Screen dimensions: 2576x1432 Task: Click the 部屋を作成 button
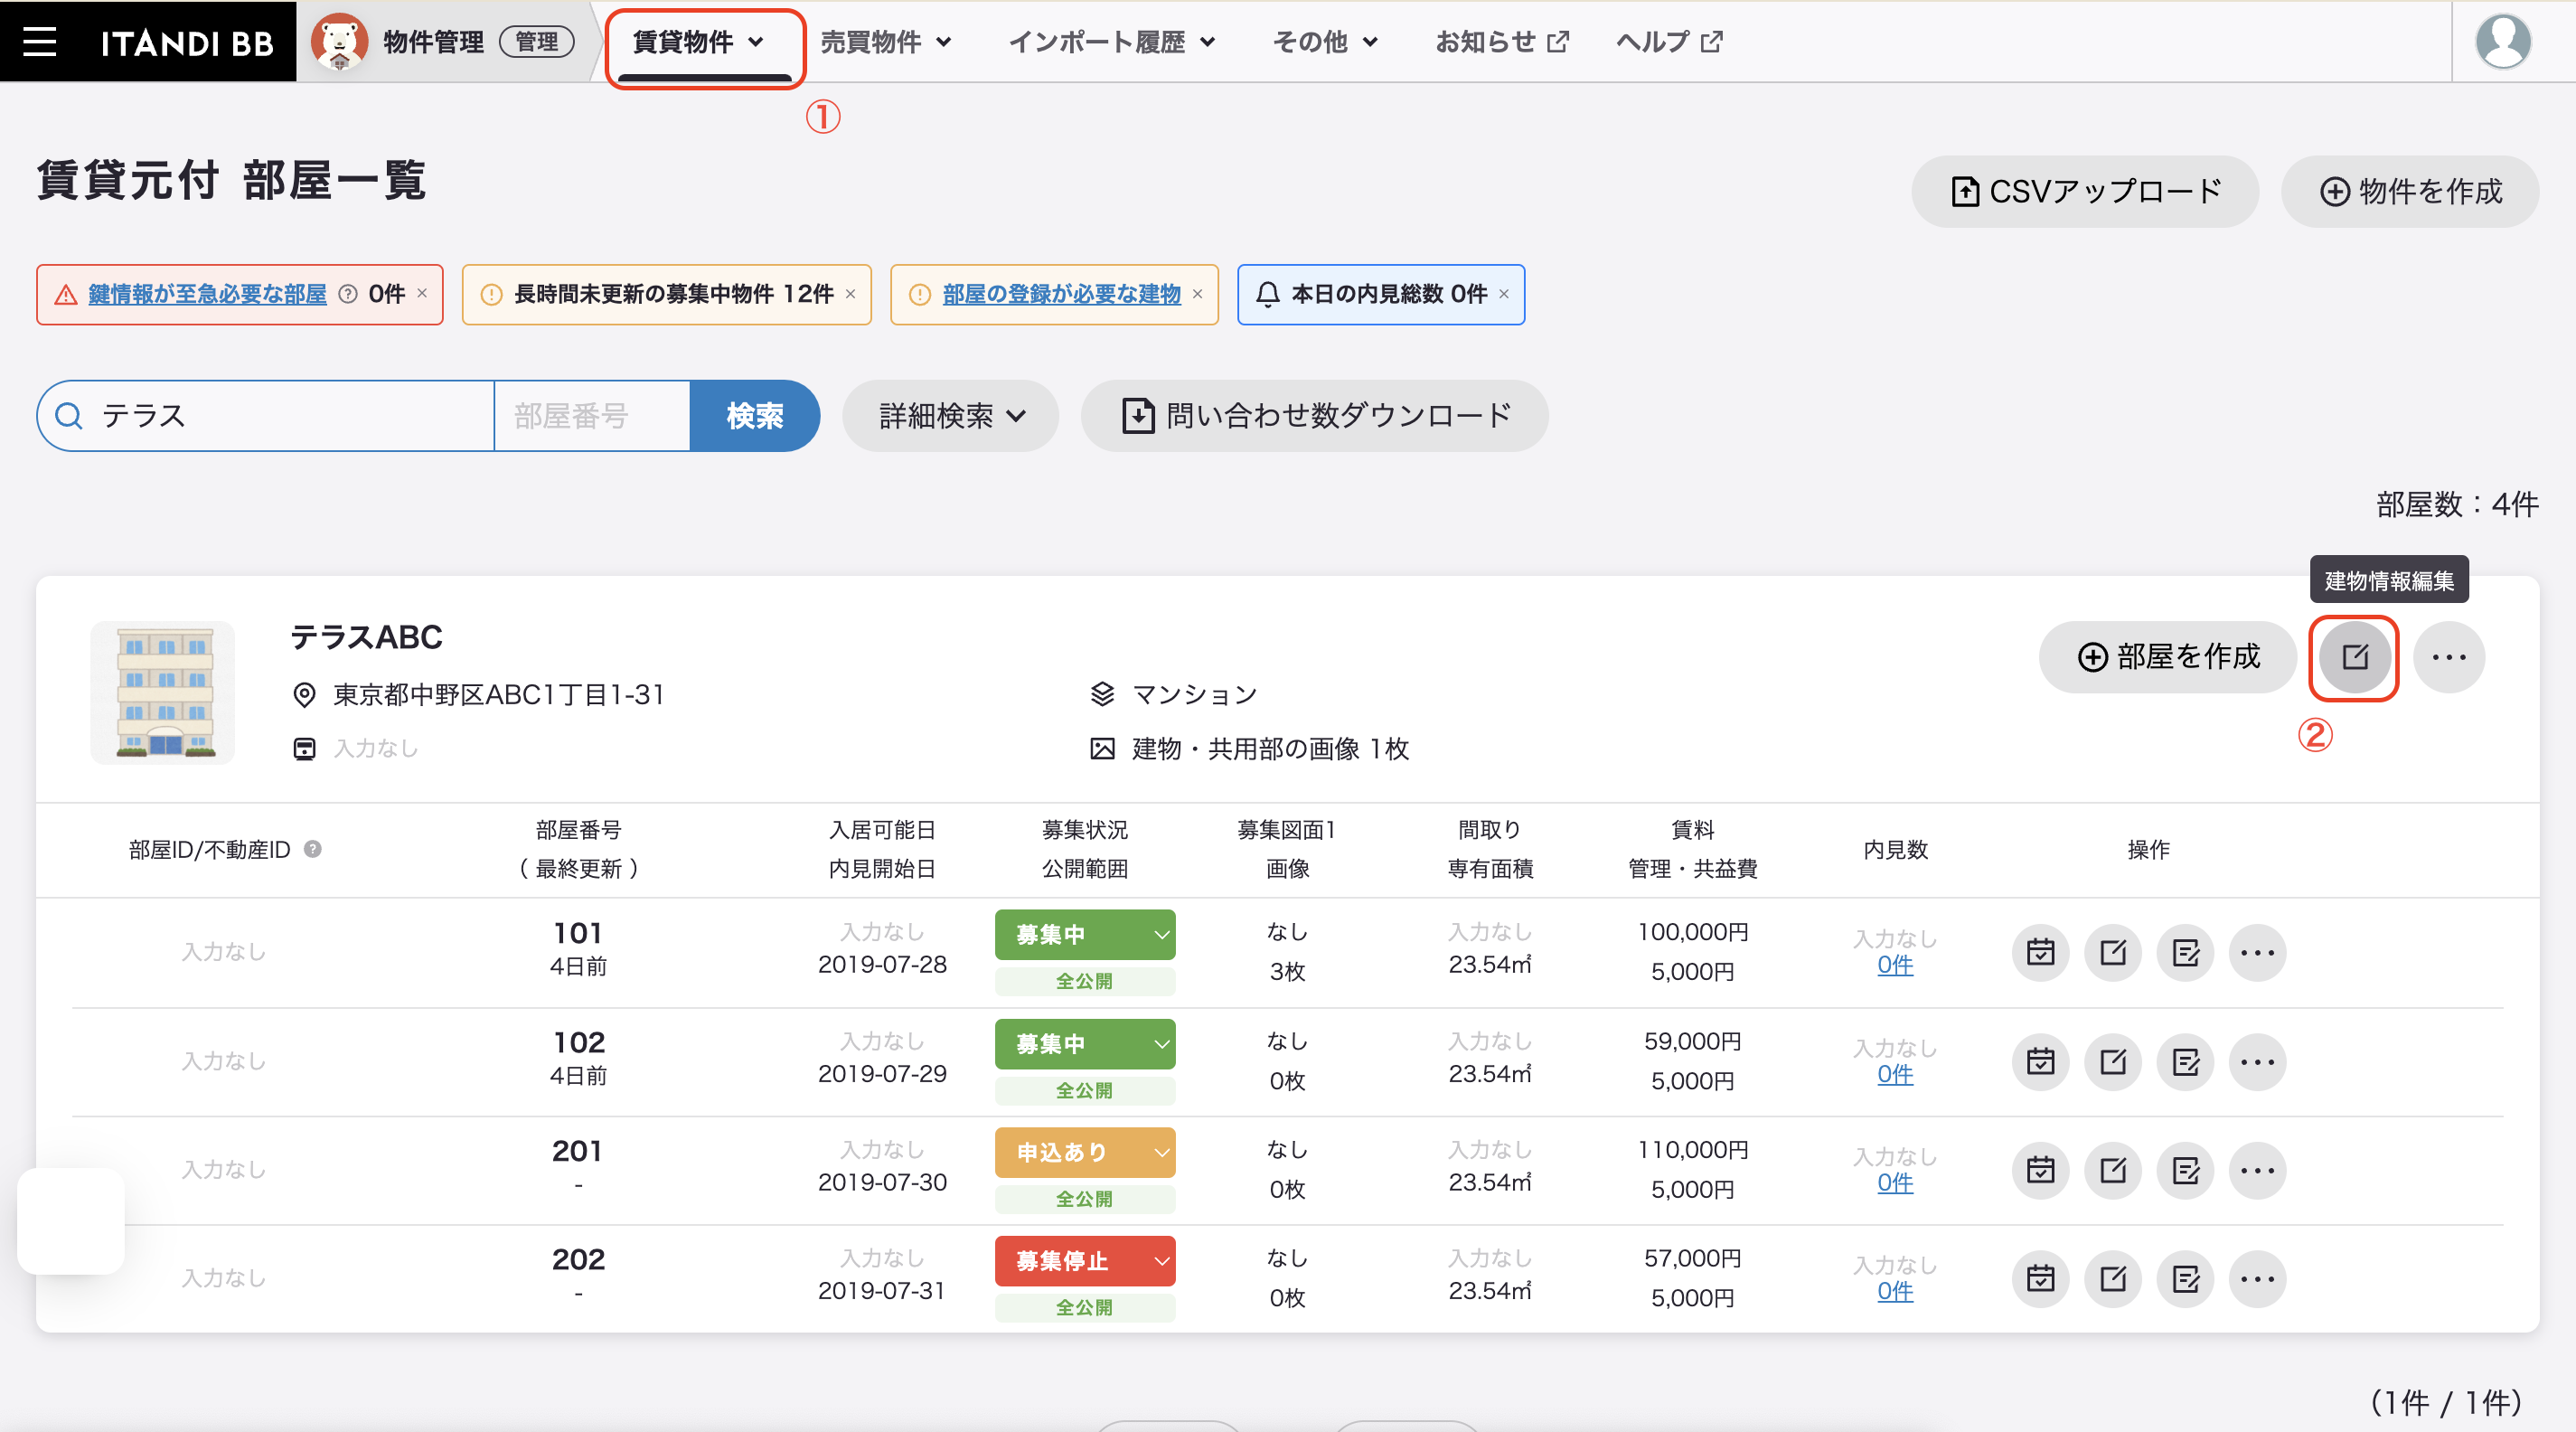(2168, 657)
